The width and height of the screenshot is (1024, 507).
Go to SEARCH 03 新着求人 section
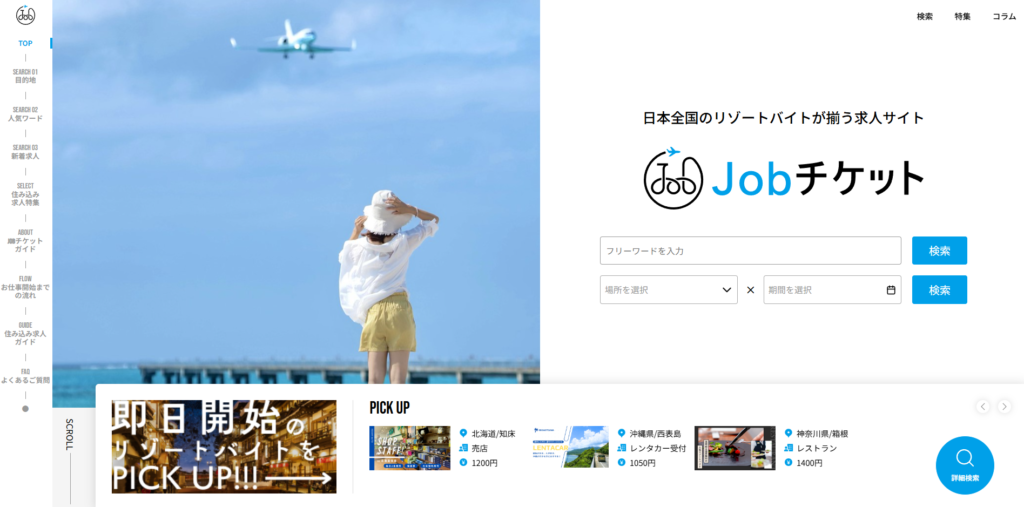pyautogui.click(x=25, y=152)
